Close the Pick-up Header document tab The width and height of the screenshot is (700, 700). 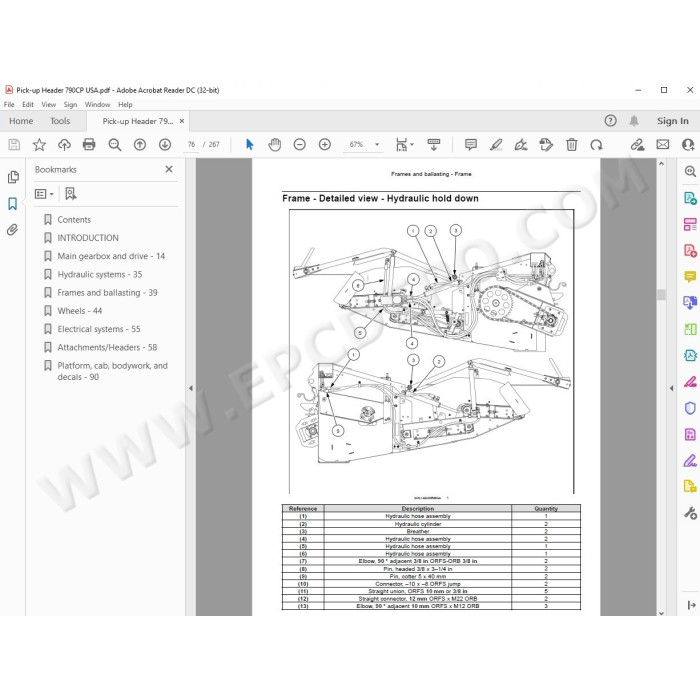(x=182, y=121)
